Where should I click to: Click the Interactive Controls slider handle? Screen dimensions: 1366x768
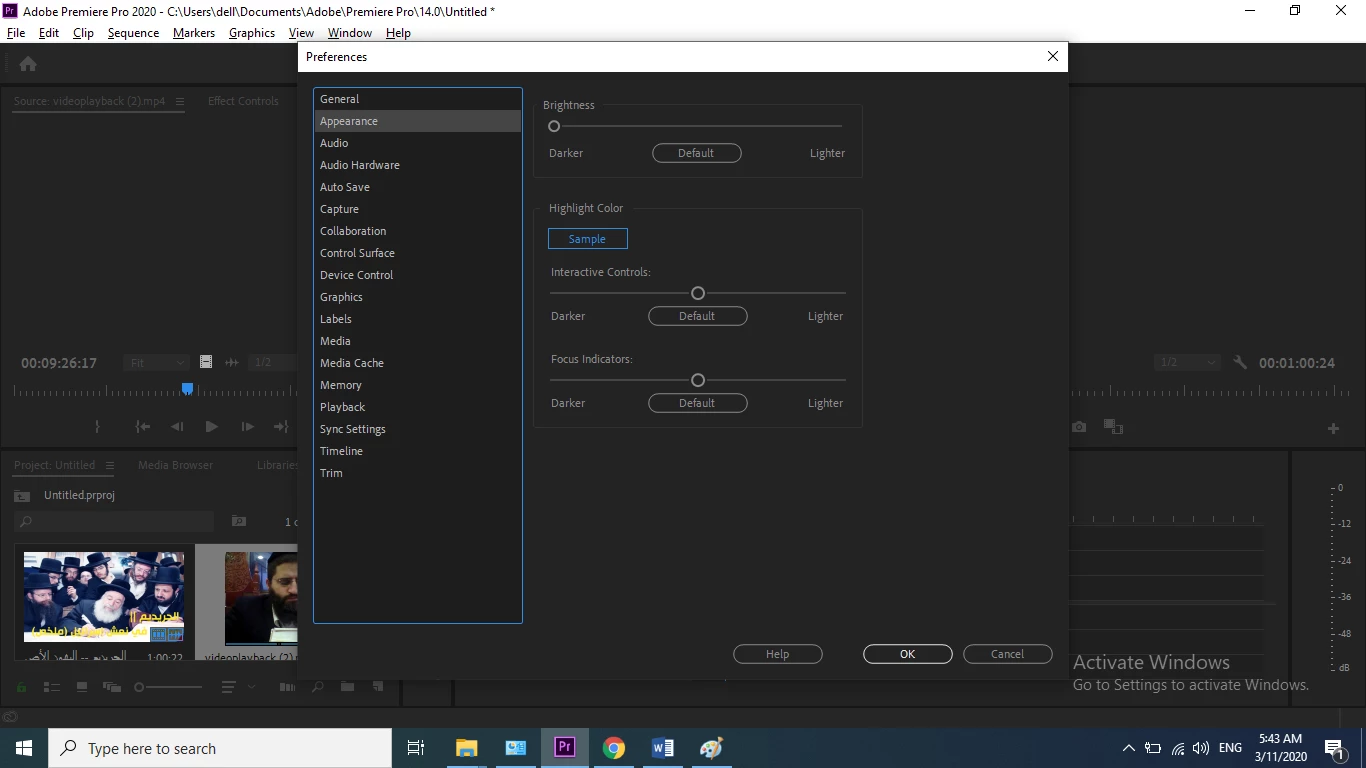[698, 293]
